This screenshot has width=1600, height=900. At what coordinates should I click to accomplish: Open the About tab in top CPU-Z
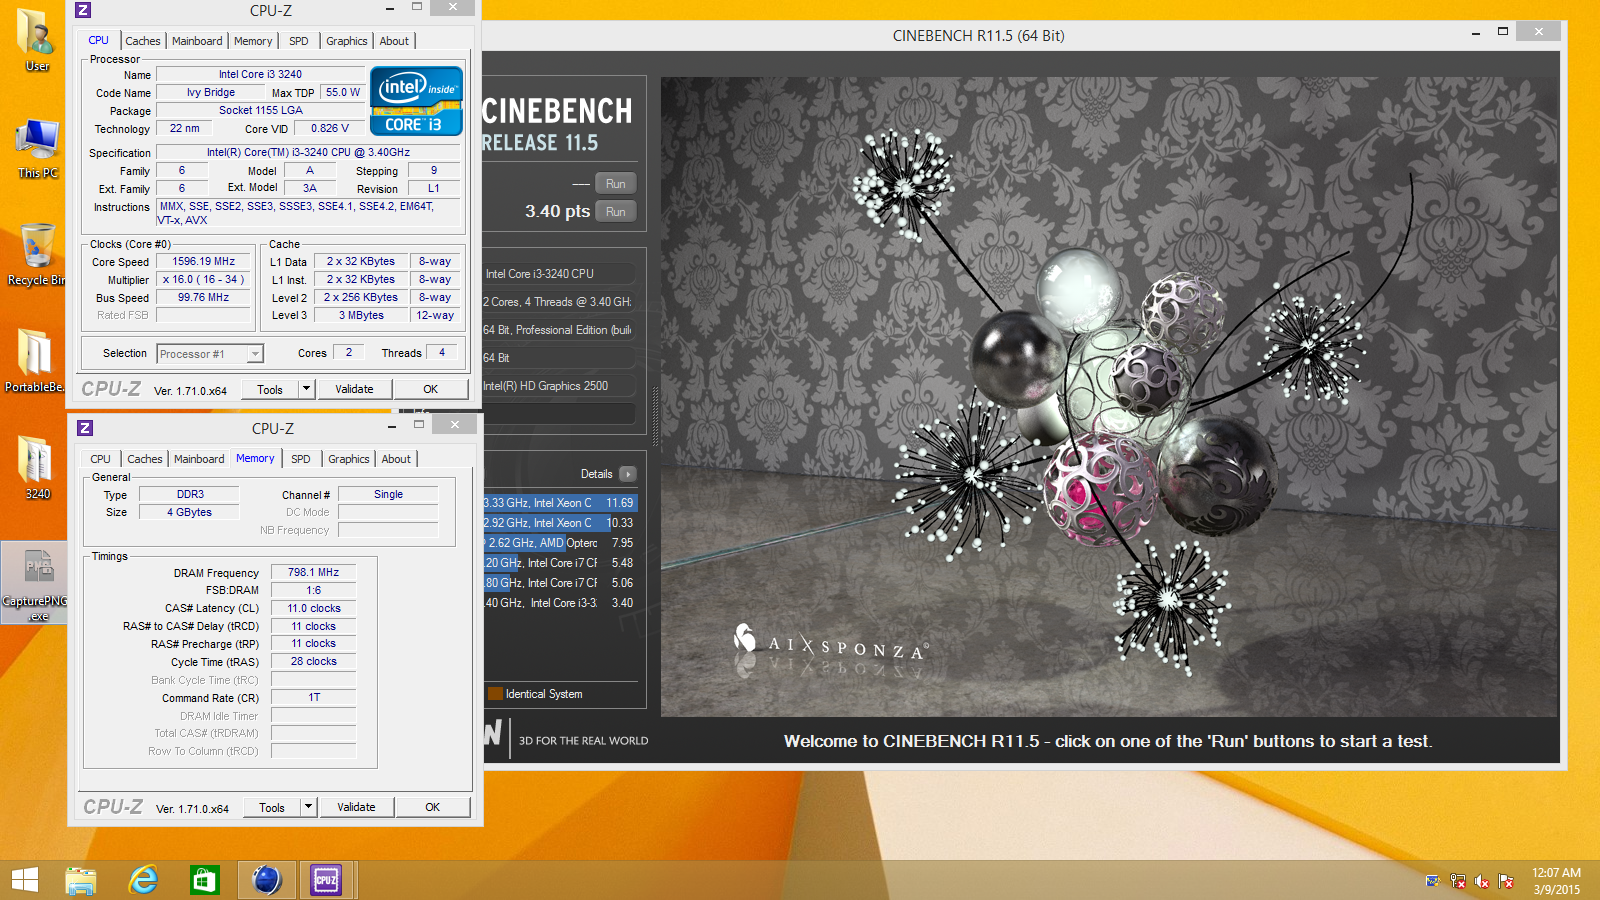click(x=394, y=41)
